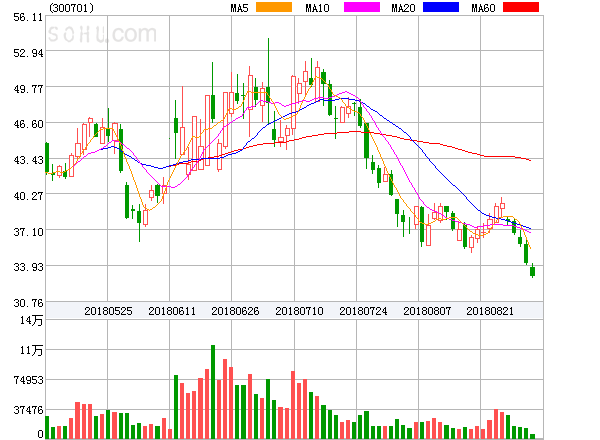Click the 20180807 date label
The width and height of the screenshot is (600, 440).
click(x=427, y=311)
